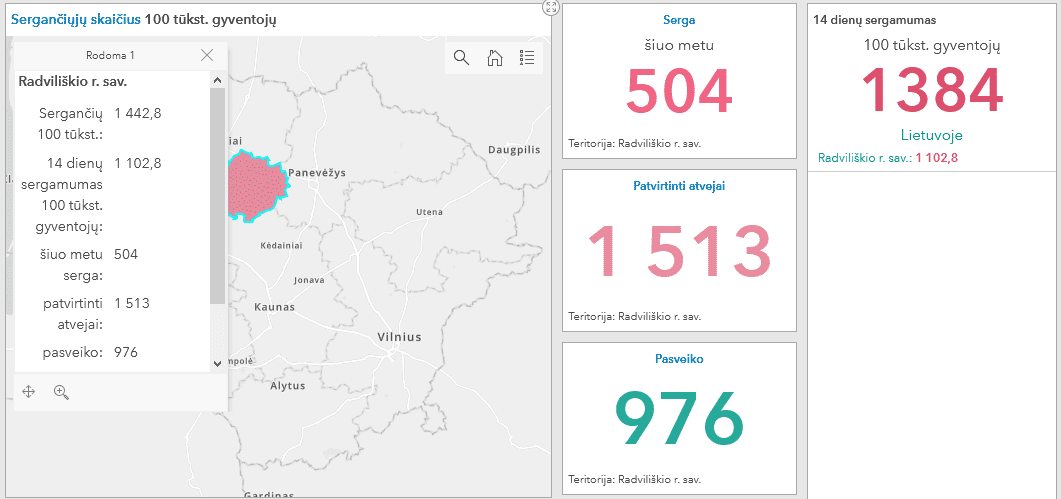Click the pan icon in popup footer
1061x499 pixels.
point(28,391)
